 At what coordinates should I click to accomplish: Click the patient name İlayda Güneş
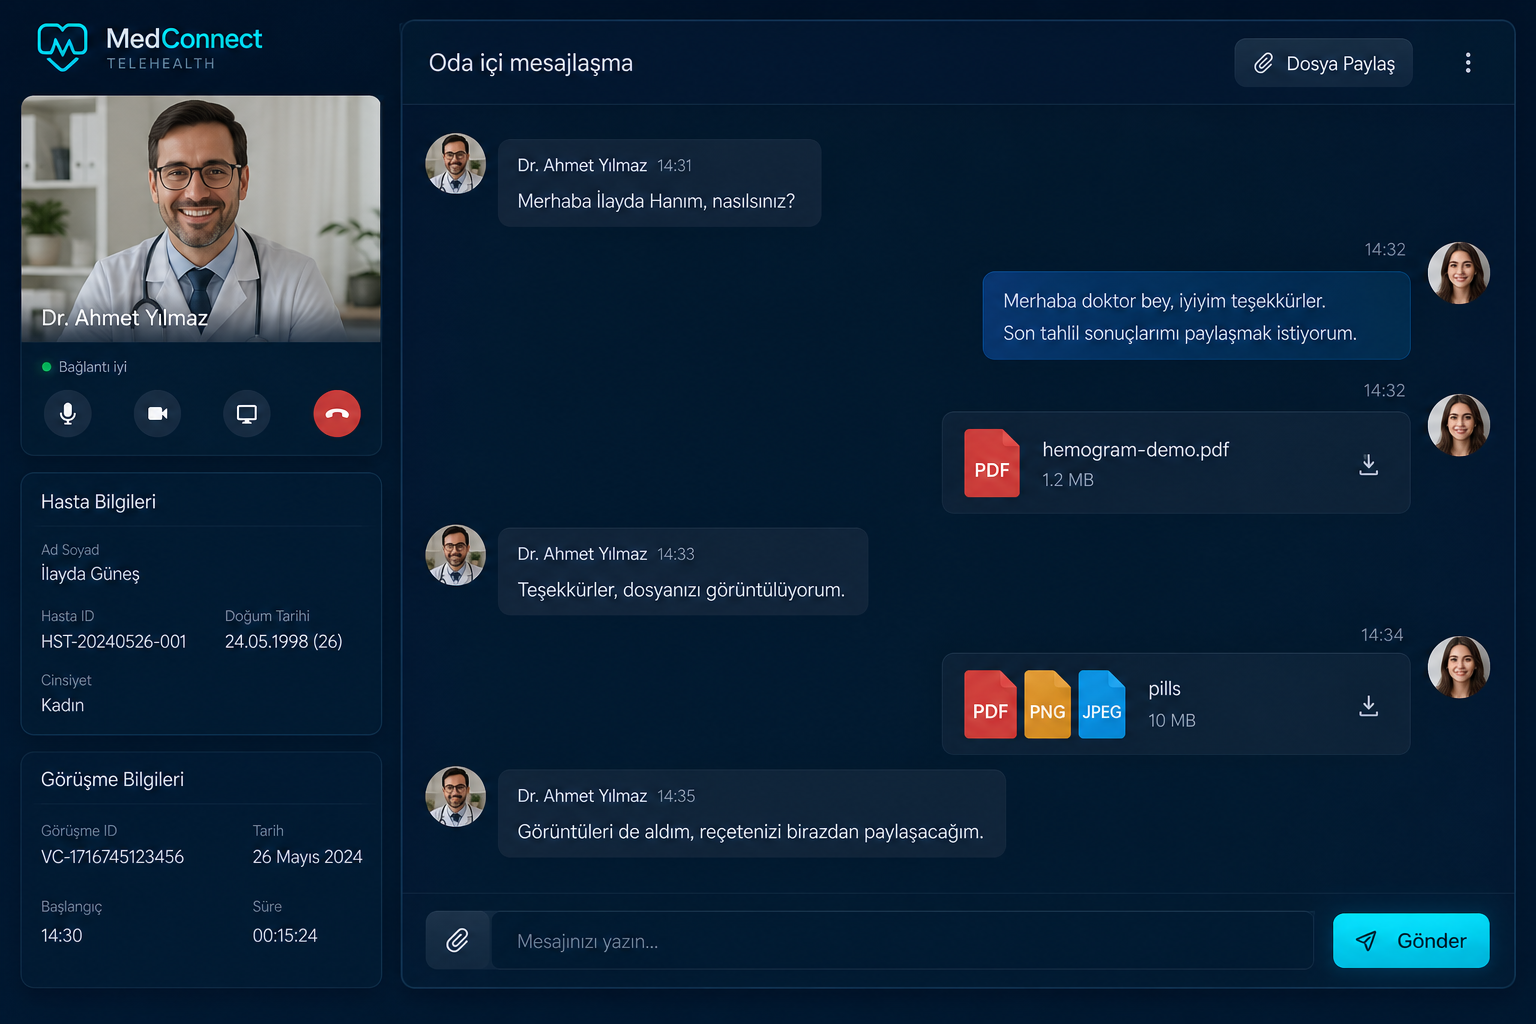tap(90, 574)
